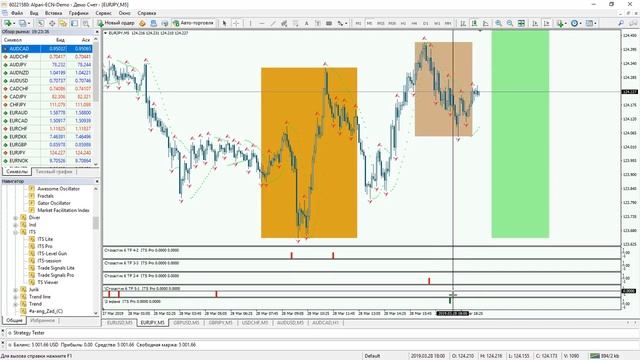Screen dimensions: 640x360
Task: Select the trendline drawing tool
Action: point(273,23)
